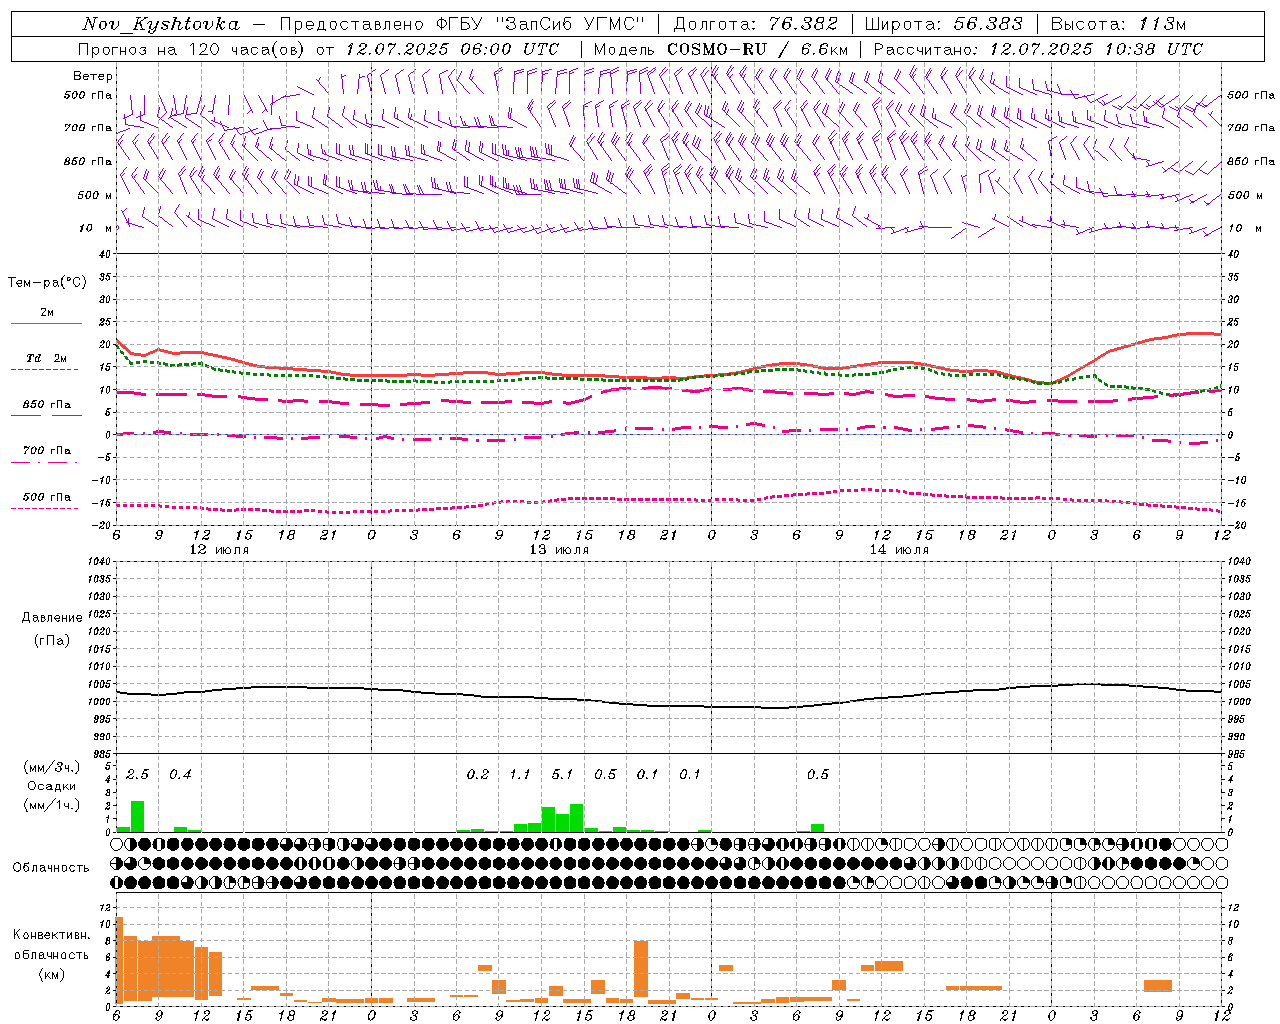This screenshot has width=1280, height=1024.
Task: Click the Конвективн. label of the convective panel
Action: [x=51, y=935]
